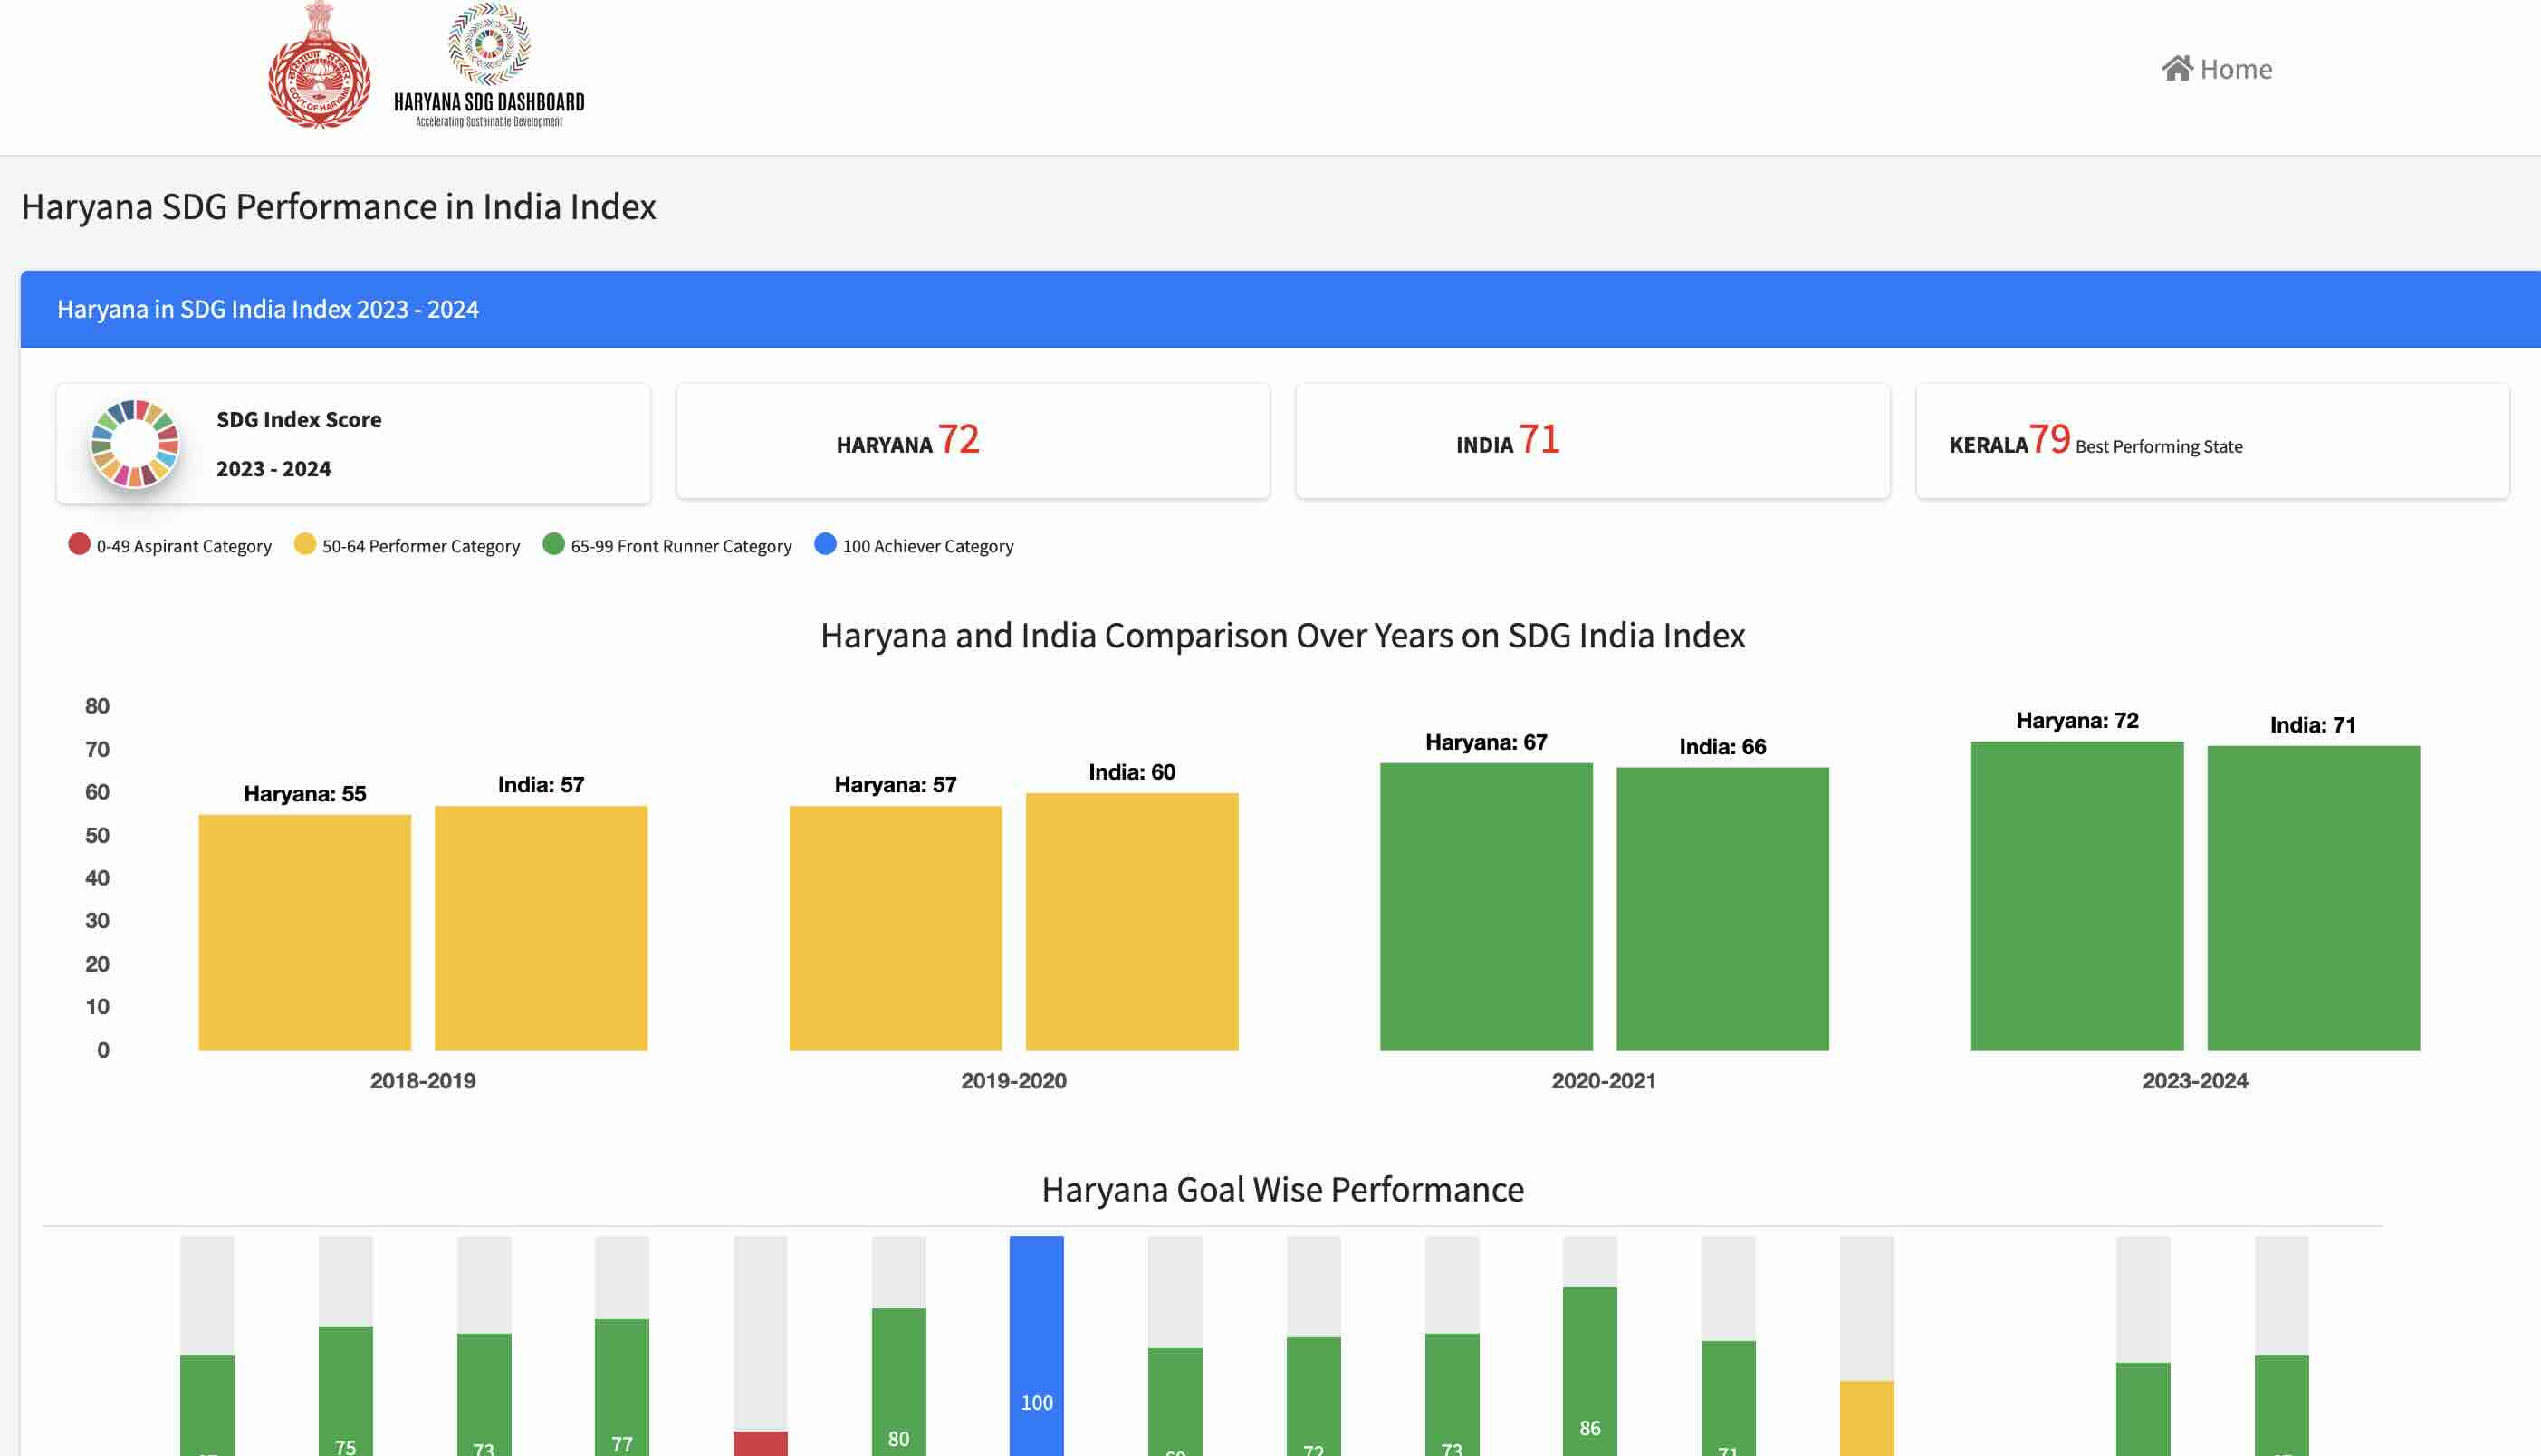
Task: Click the 'Haryana: 72' data label above bar
Action: click(x=2077, y=721)
